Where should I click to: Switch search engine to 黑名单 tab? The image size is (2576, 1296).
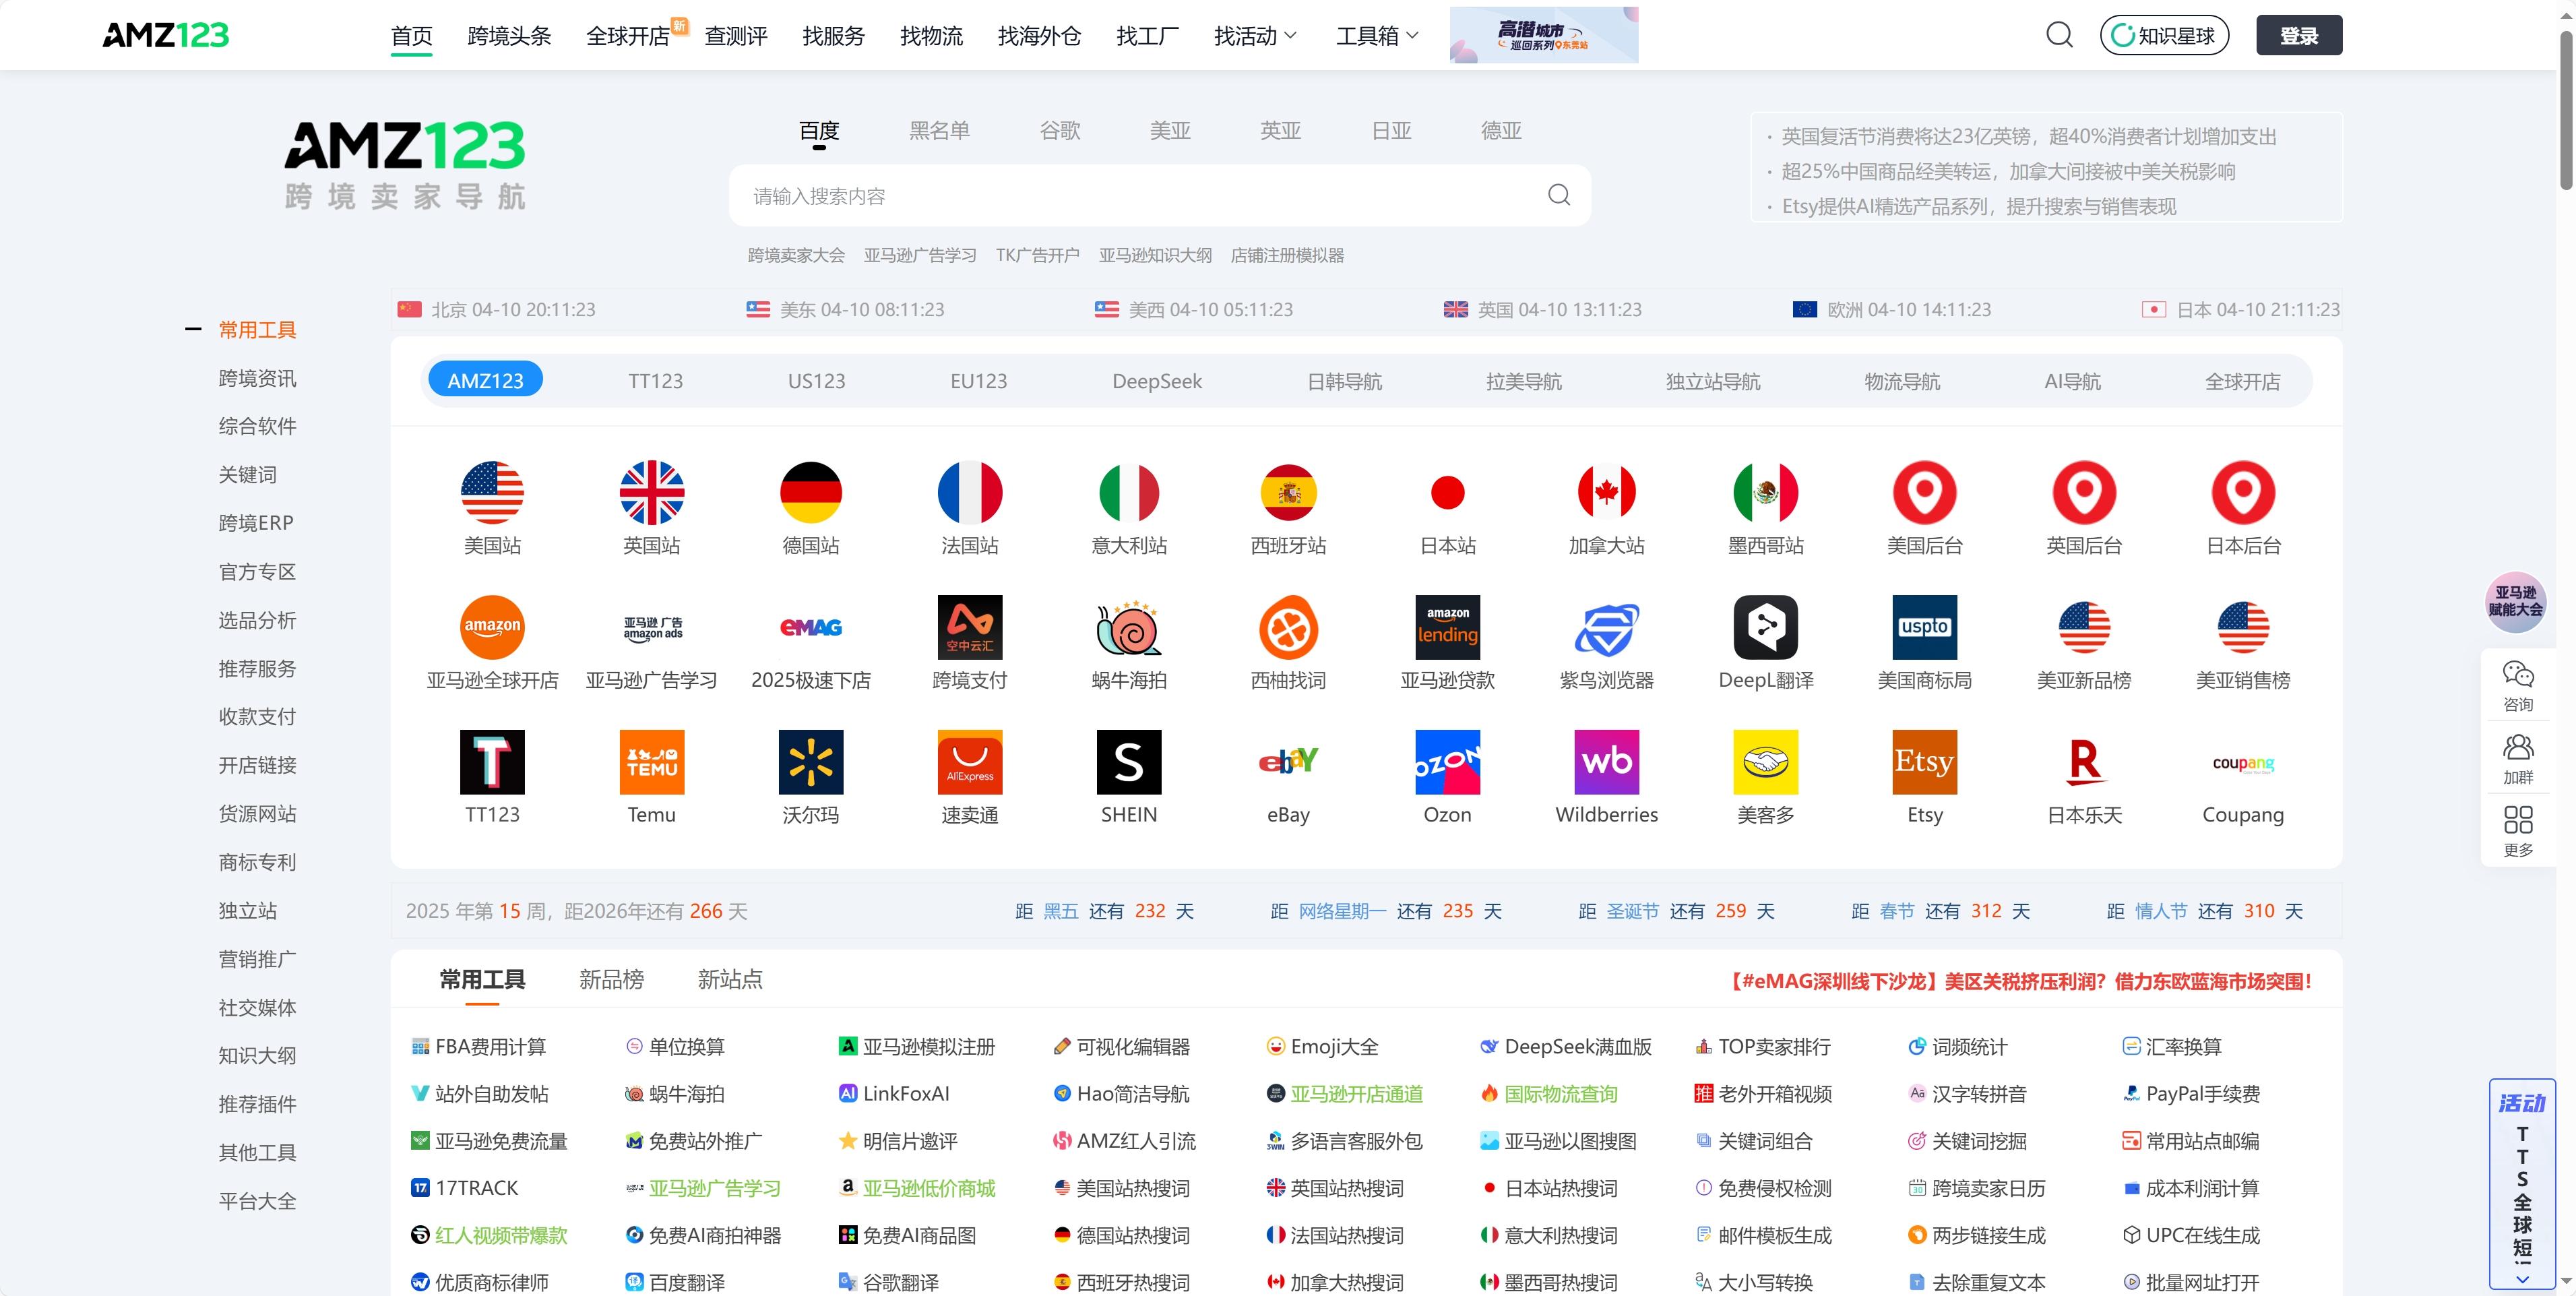click(x=939, y=131)
